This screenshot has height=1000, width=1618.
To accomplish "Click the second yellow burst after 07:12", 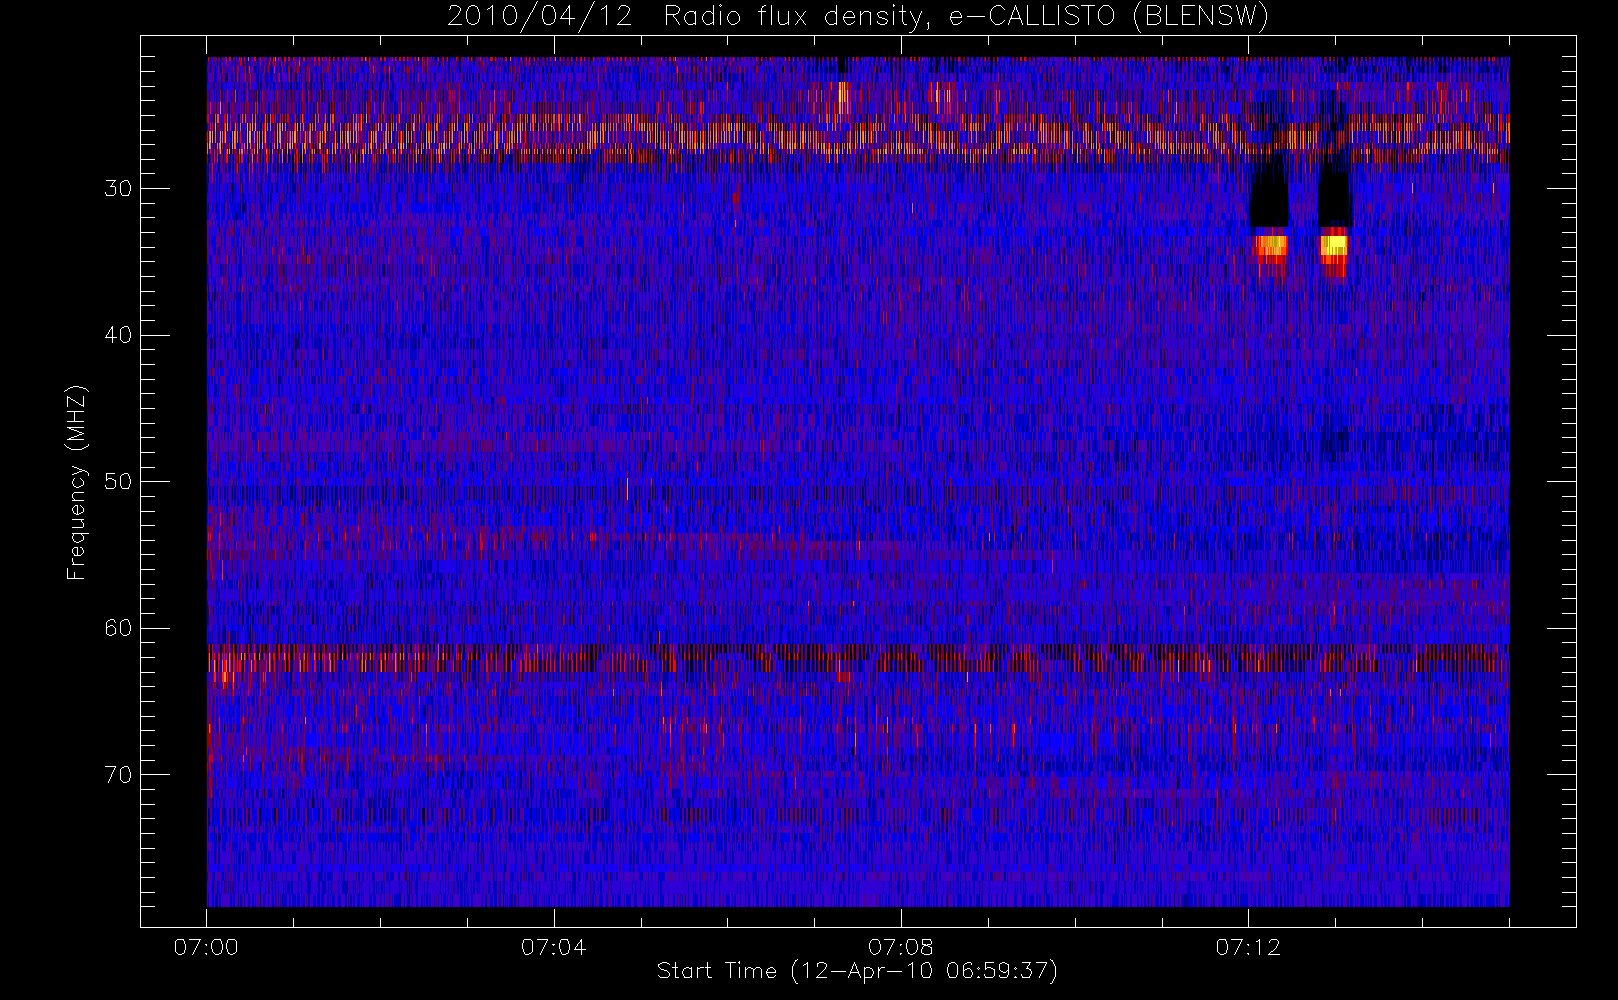I will (x=1334, y=245).
